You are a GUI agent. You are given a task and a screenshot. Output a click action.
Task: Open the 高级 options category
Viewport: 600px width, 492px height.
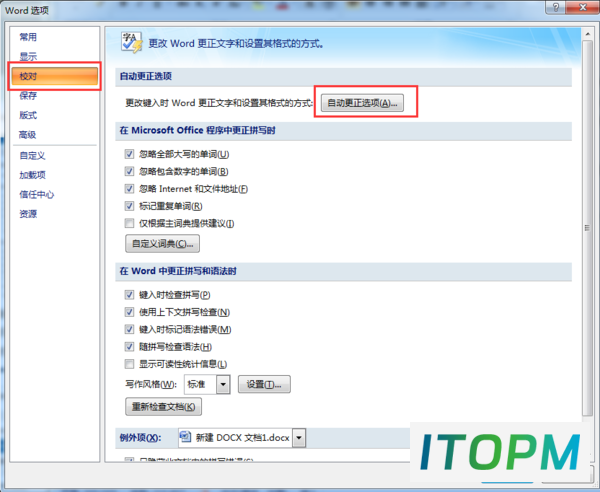28,135
